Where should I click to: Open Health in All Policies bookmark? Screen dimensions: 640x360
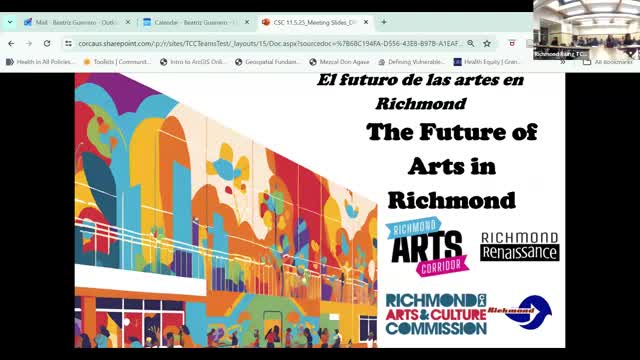41,62
